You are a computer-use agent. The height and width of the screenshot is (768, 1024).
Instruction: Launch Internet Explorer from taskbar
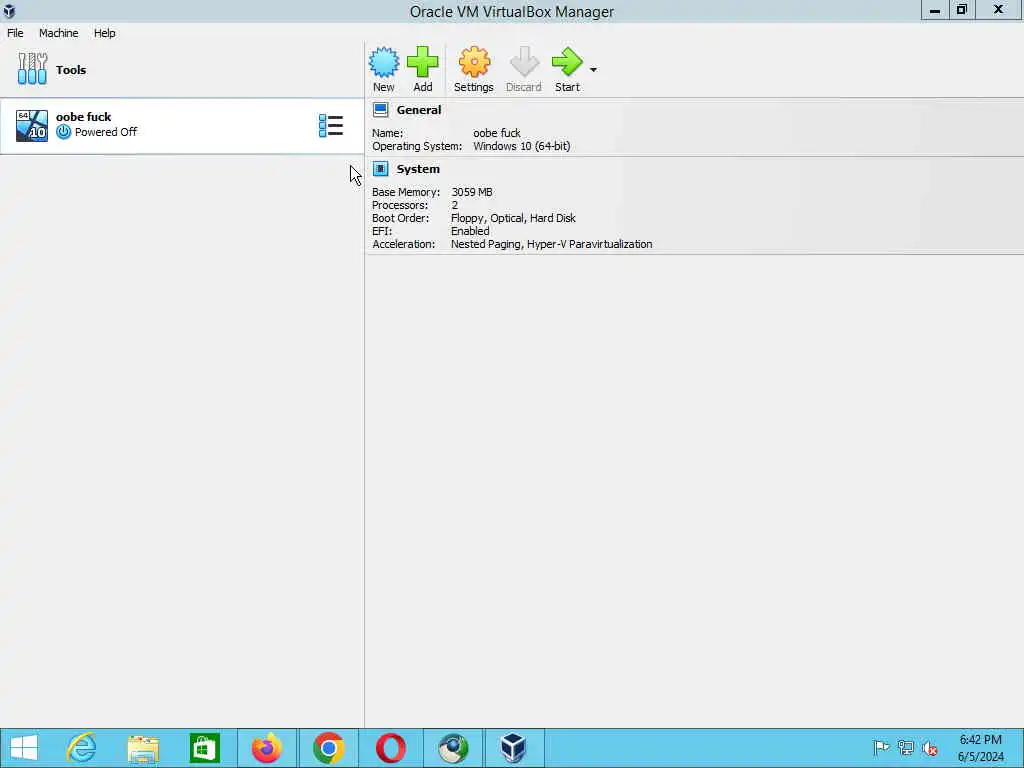pos(82,748)
